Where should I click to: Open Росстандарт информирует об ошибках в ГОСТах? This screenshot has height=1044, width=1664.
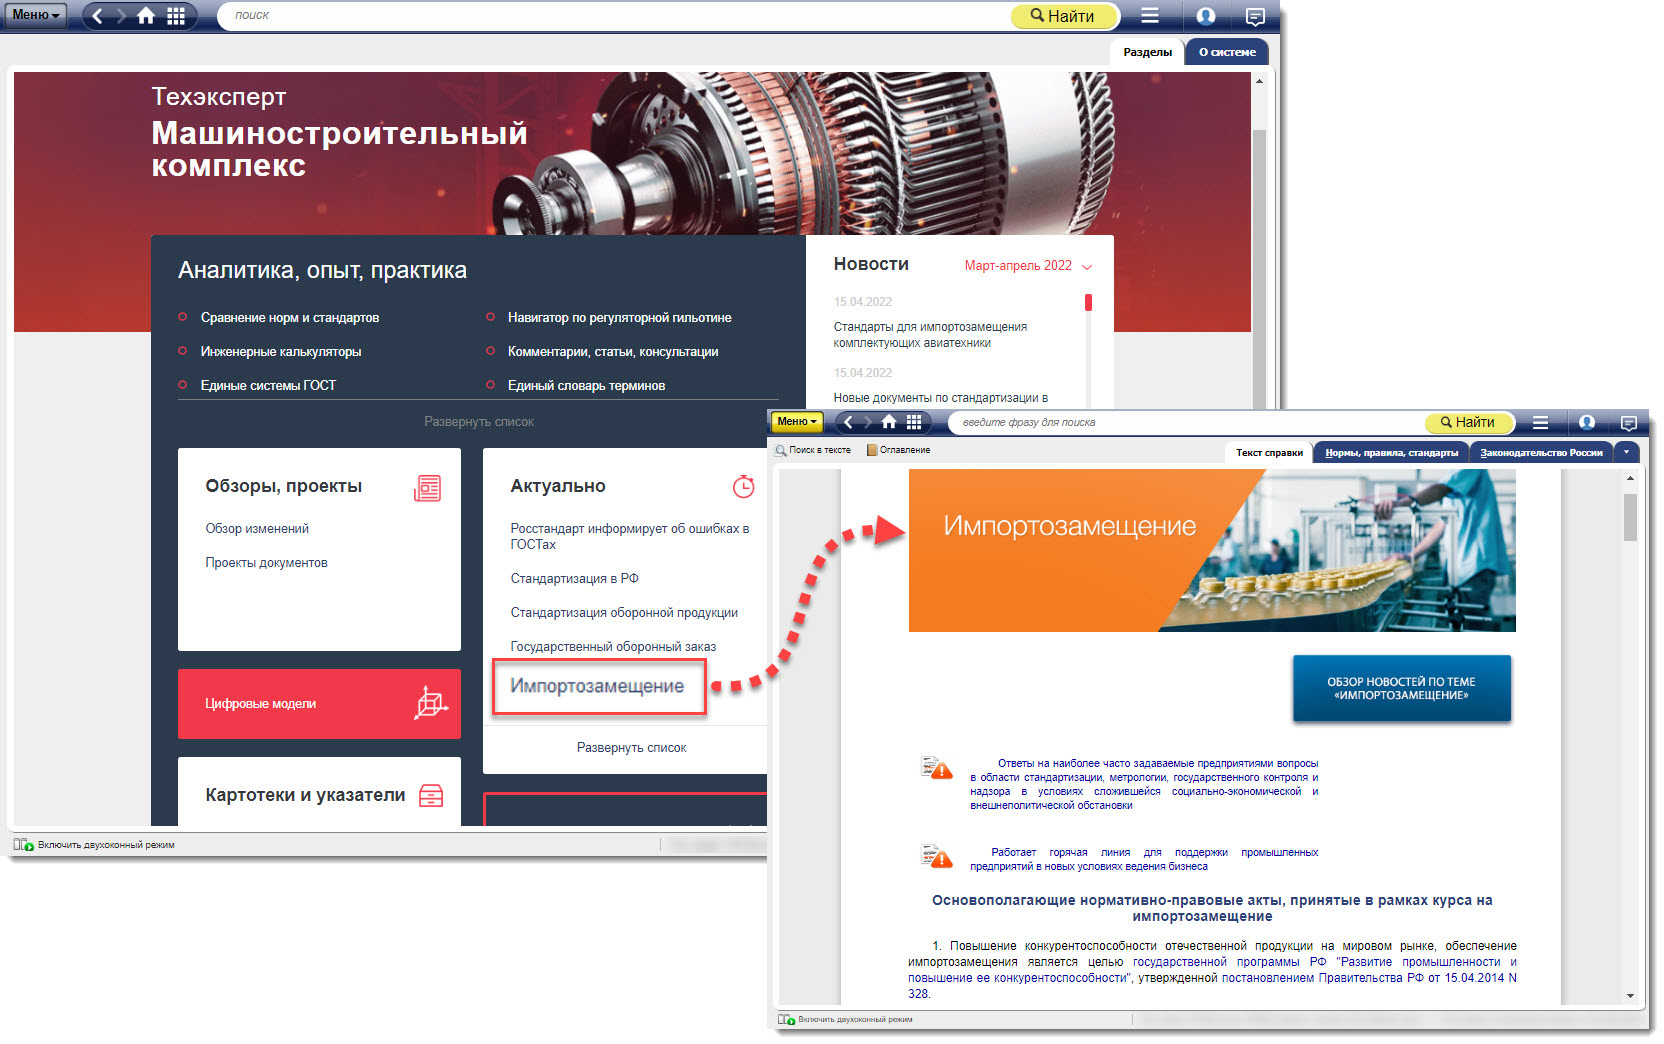click(630, 537)
